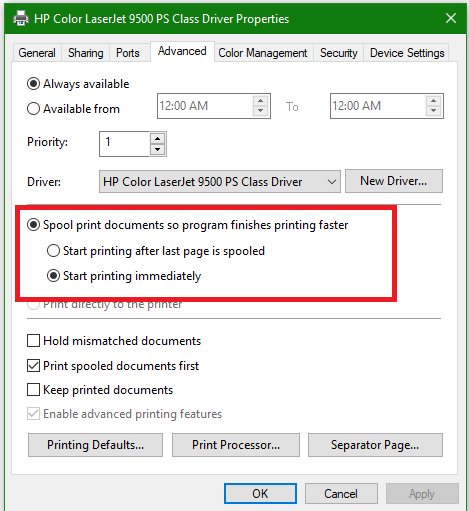This screenshot has width=469, height=511.
Task: Check Hold mismatched documents
Action: pos(33,341)
